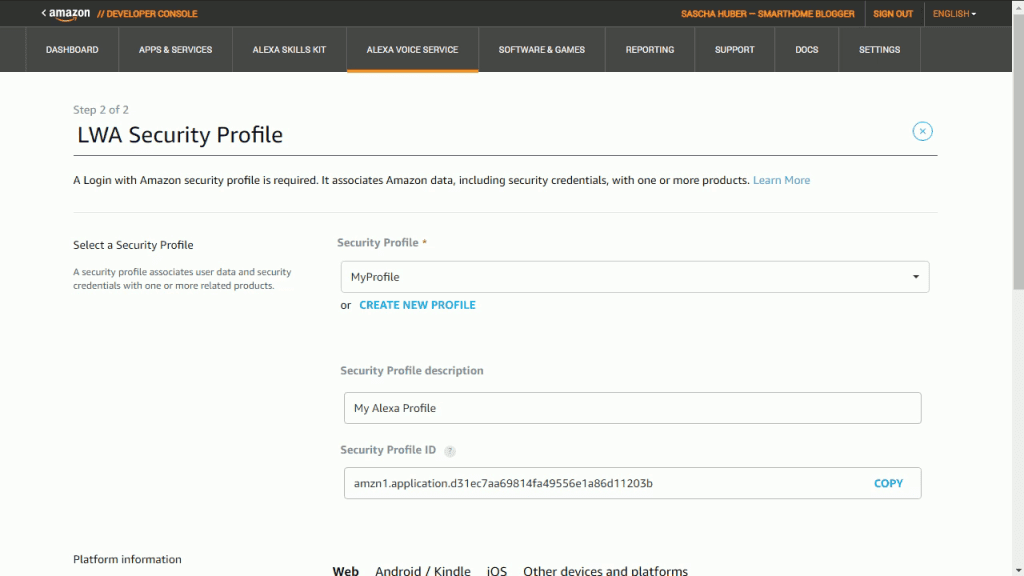Open the Security Profile dropdown showing MyProfile
Viewport: 1024px width, 576px height.
(x=635, y=277)
